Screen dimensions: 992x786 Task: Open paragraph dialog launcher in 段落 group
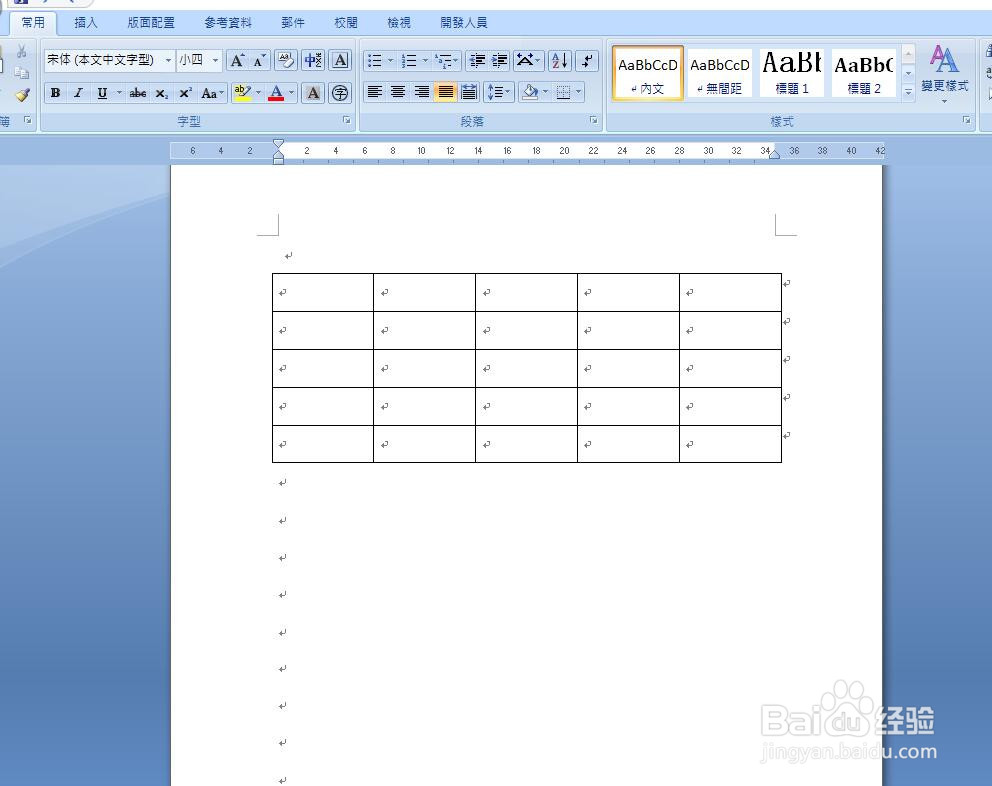coord(593,120)
